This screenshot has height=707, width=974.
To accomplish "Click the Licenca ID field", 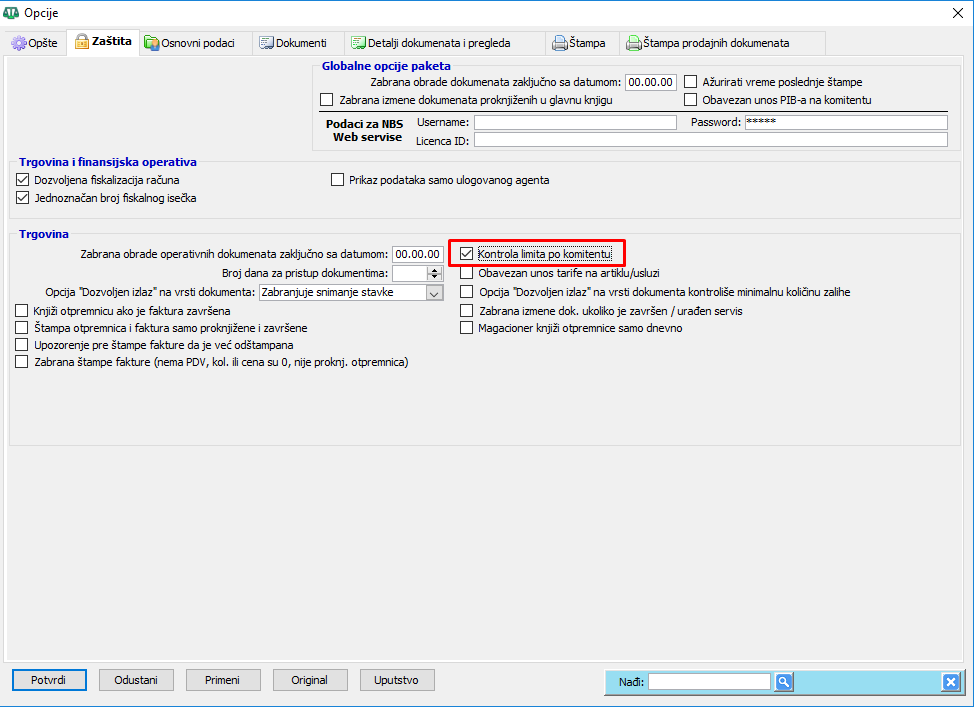I will click(711, 140).
